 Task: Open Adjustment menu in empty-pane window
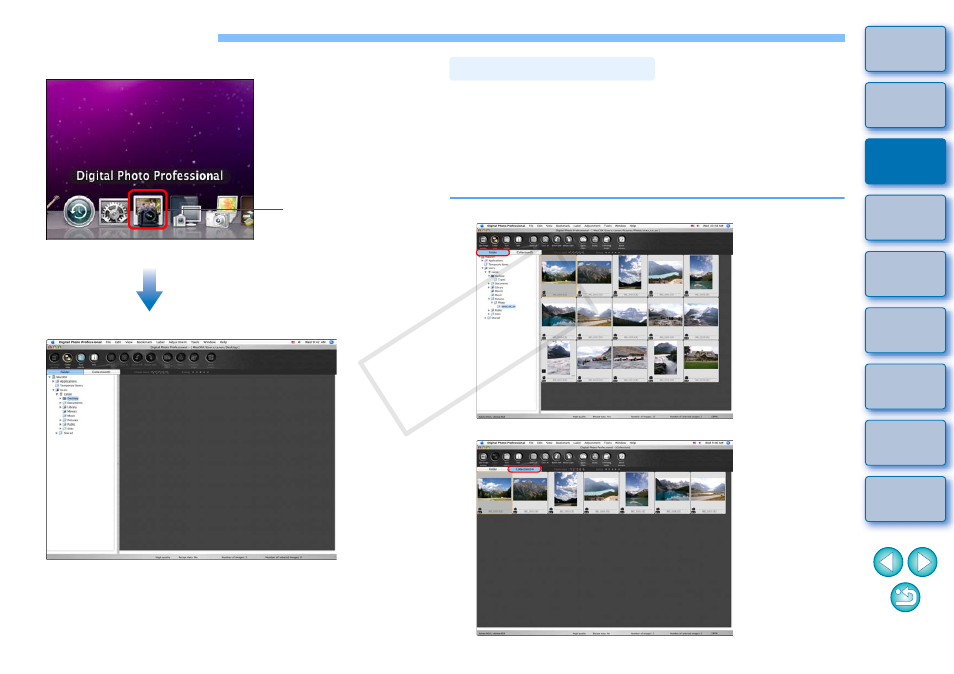(177, 342)
